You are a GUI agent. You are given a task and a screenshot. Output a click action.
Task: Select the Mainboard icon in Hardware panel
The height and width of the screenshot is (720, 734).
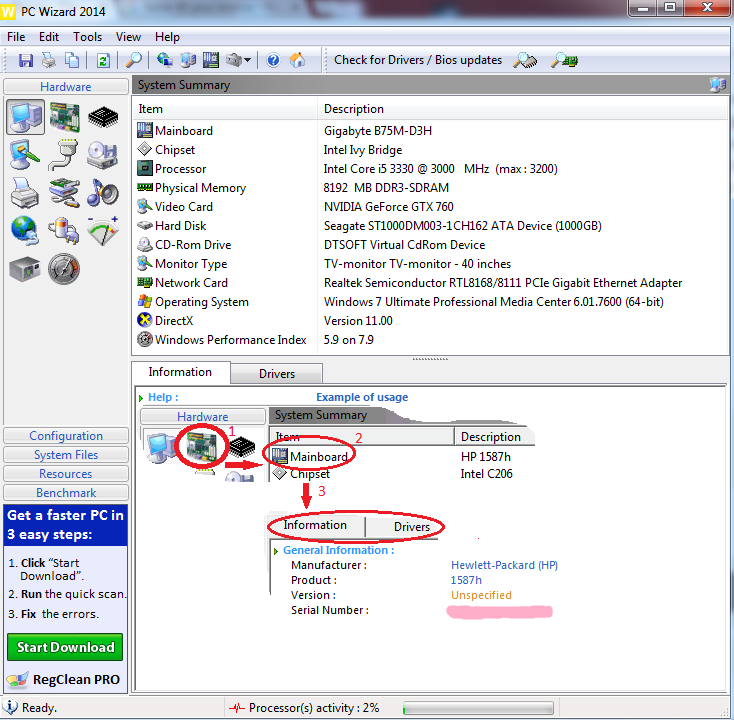(x=65, y=117)
